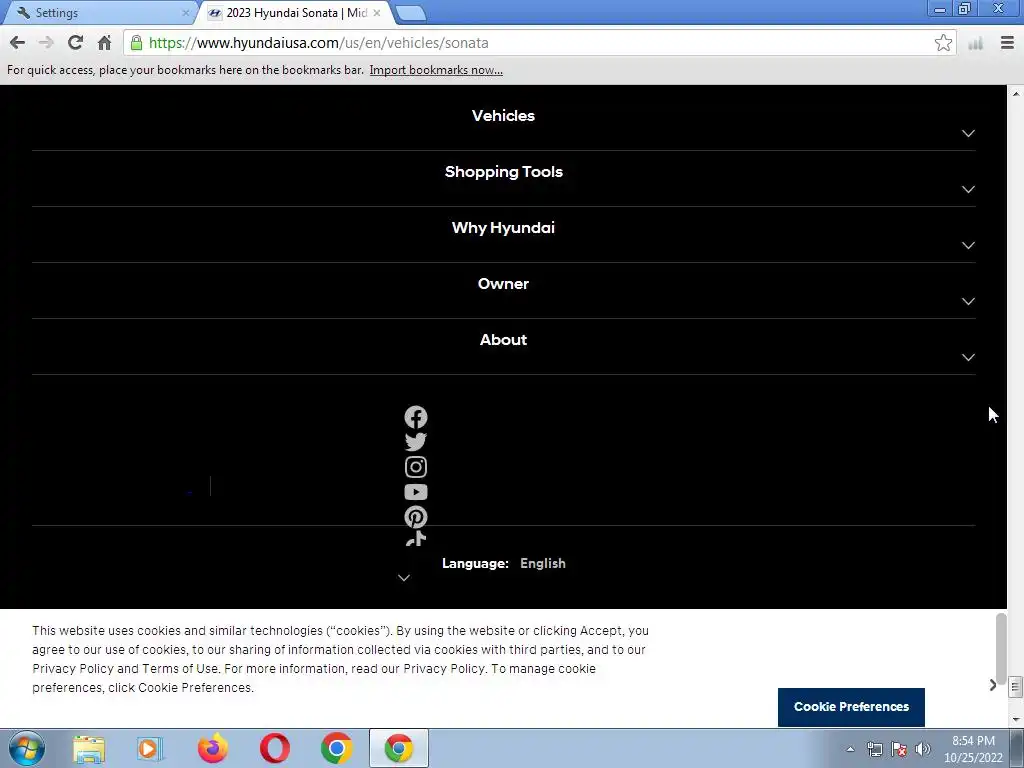Viewport: 1024px width, 768px height.
Task: Launch Firefox from the taskbar
Action: (213, 748)
